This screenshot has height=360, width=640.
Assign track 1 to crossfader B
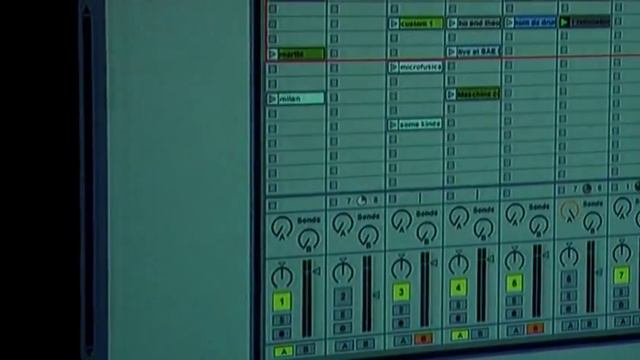click(x=305, y=349)
